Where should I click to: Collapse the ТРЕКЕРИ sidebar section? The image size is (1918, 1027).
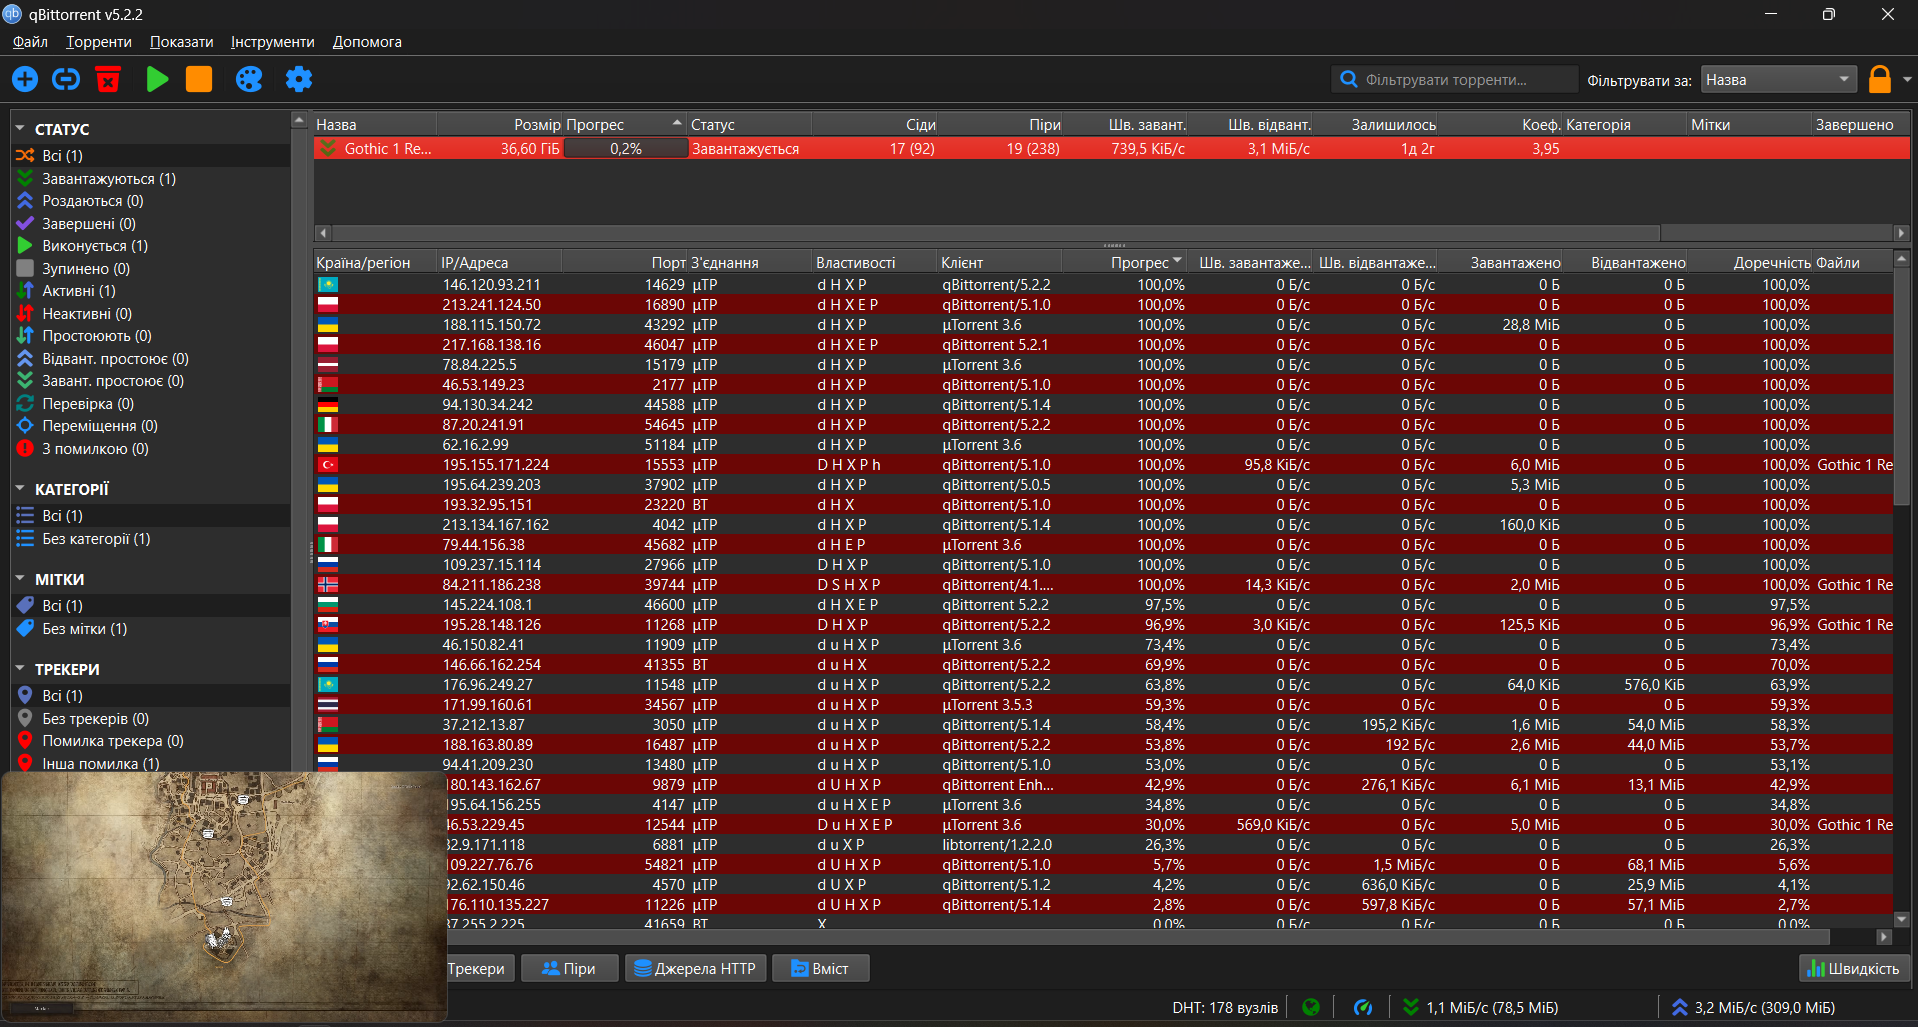point(20,669)
